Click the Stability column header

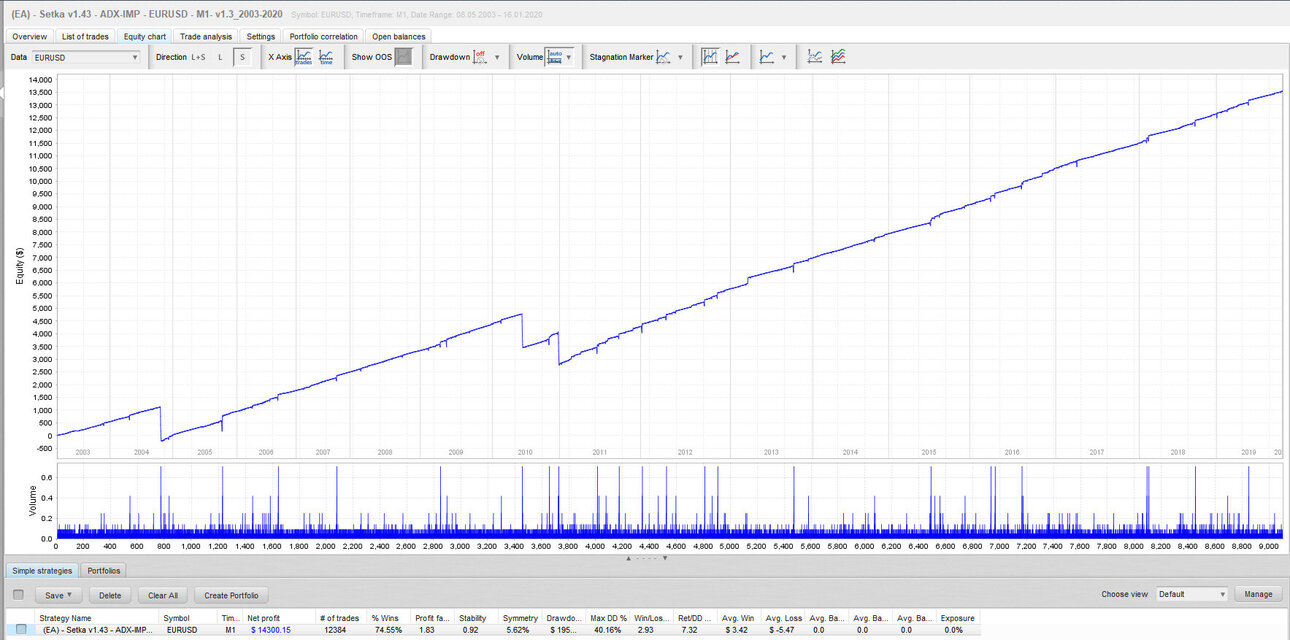click(x=478, y=618)
